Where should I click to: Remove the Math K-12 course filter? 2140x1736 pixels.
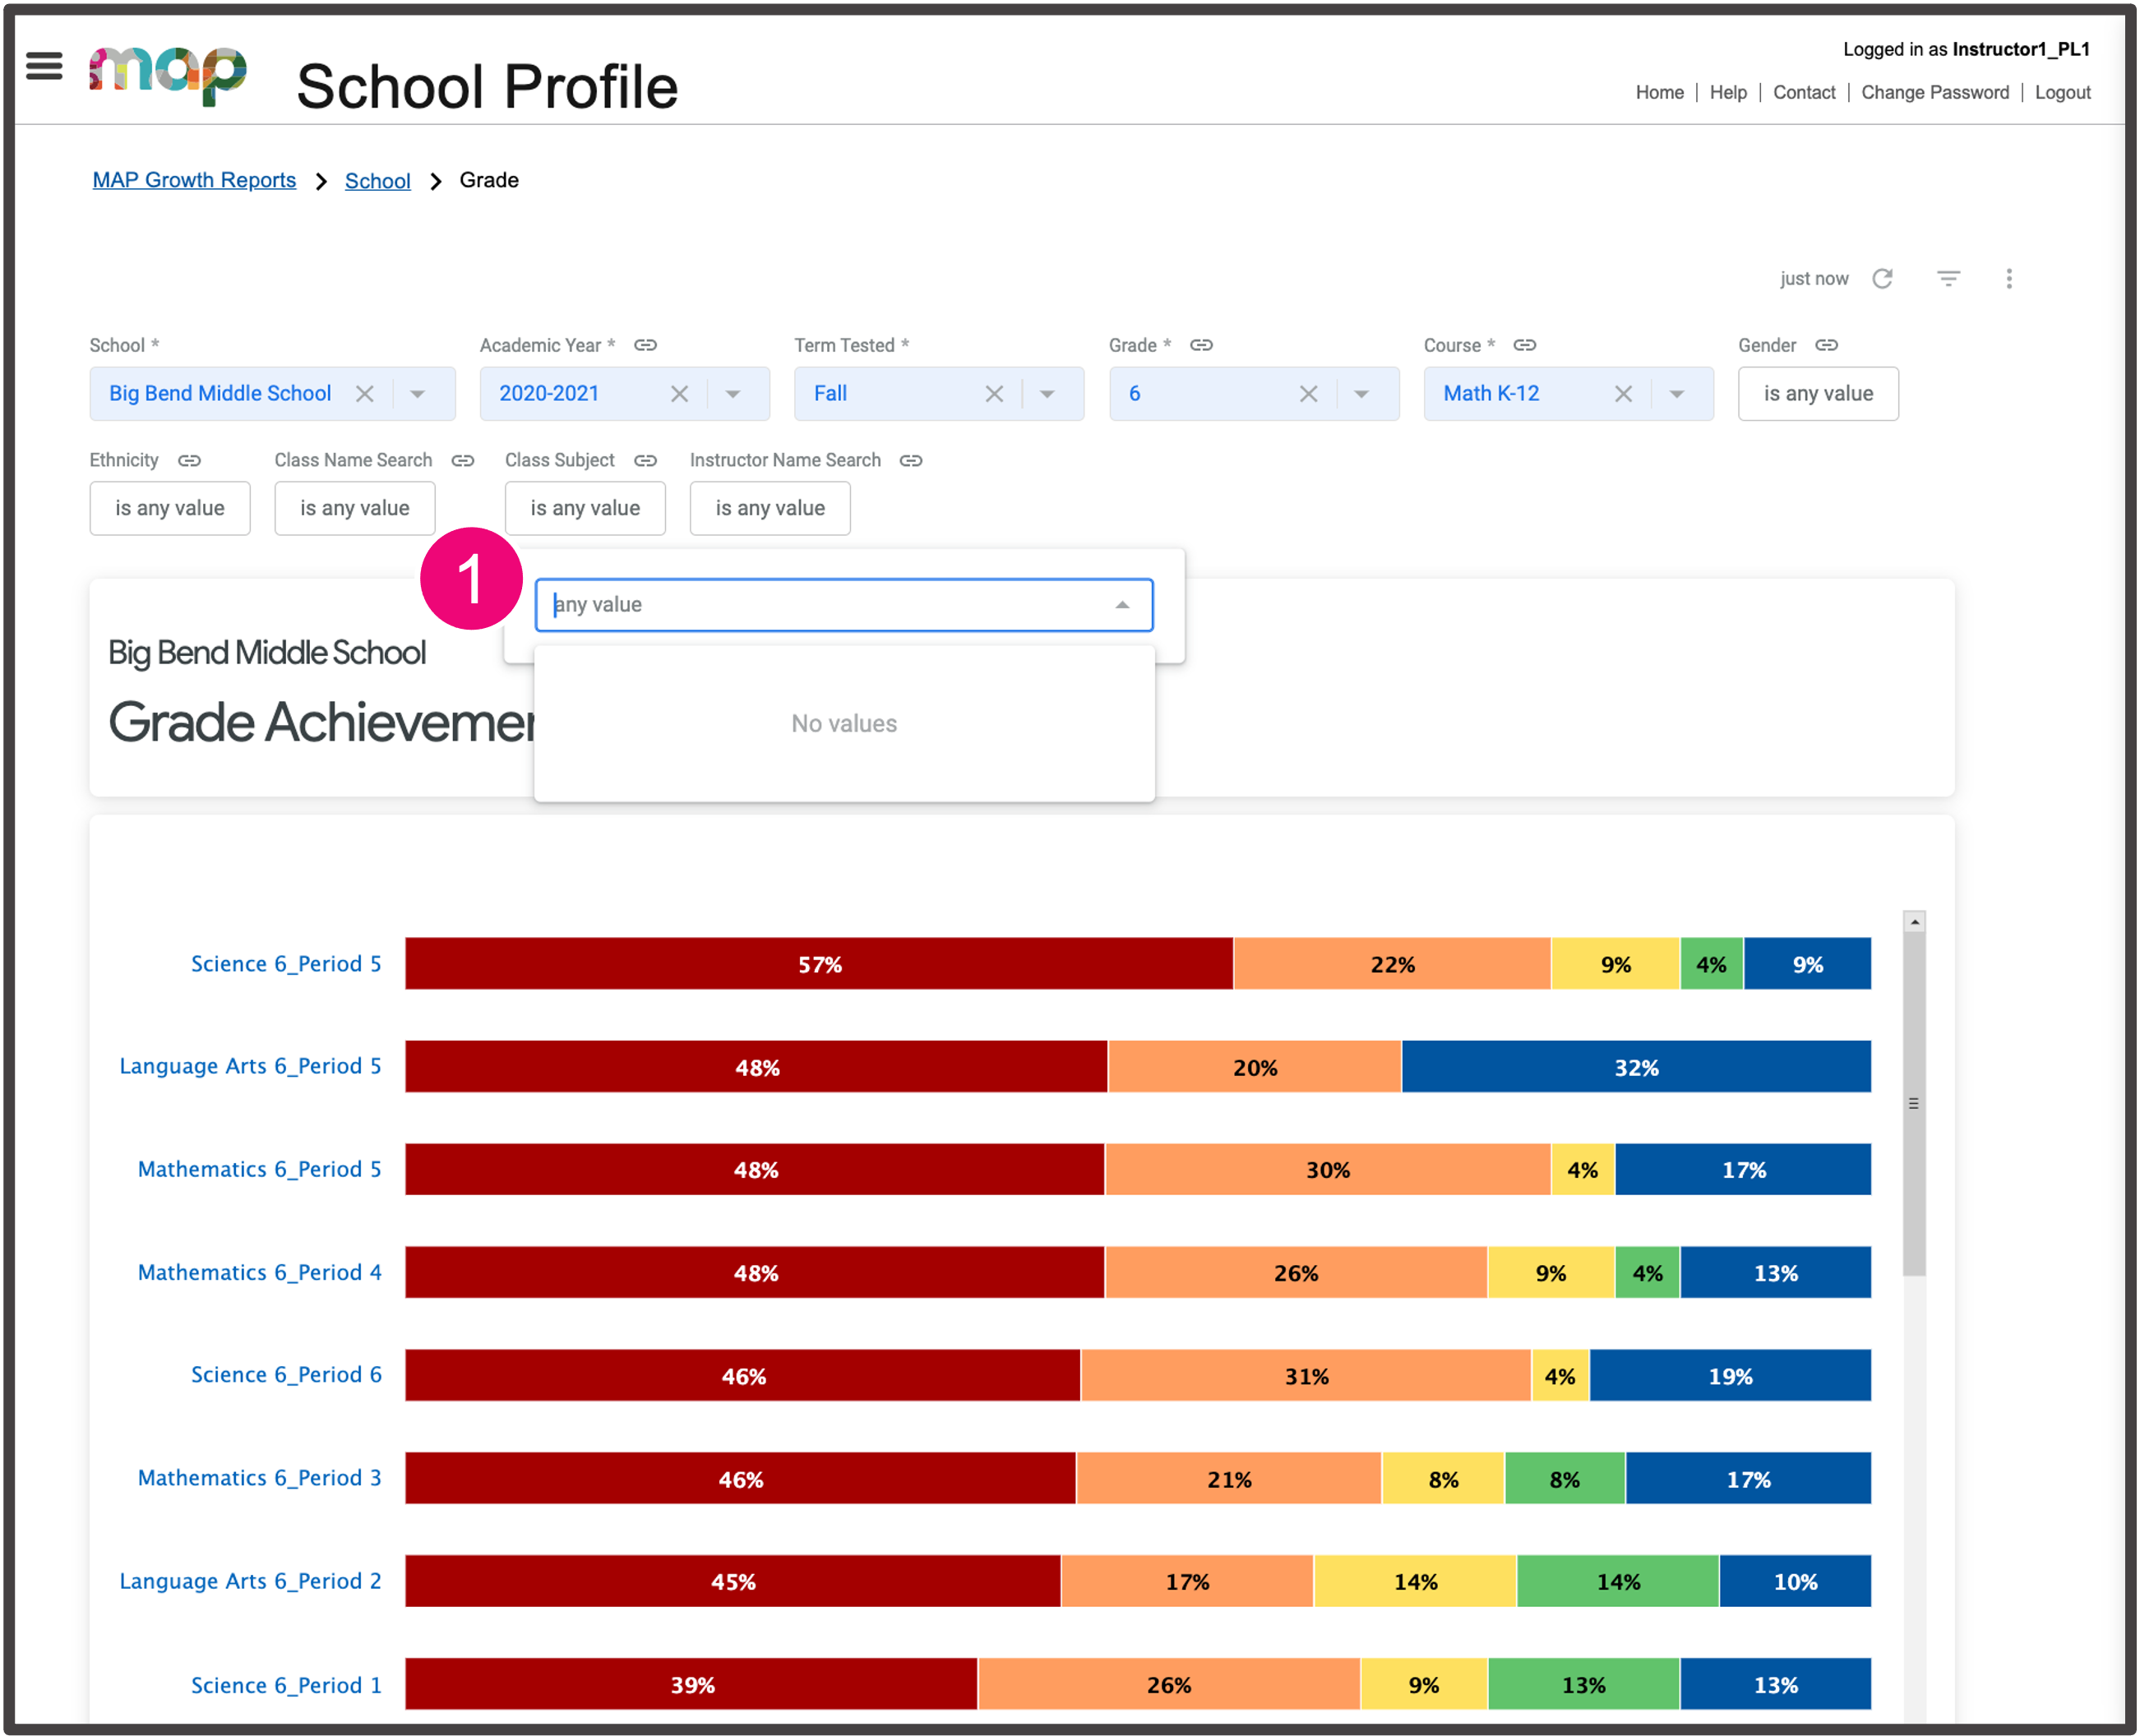point(1623,393)
